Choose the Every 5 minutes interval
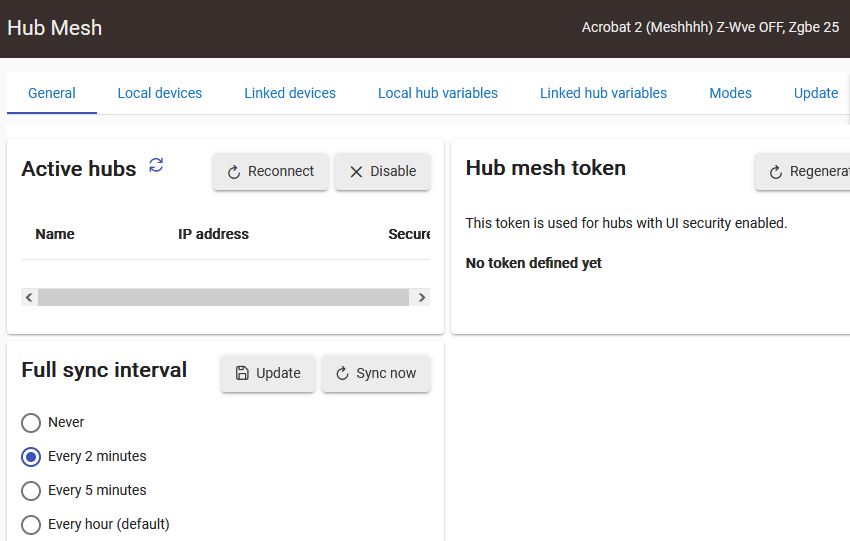 click(x=31, y=491)
